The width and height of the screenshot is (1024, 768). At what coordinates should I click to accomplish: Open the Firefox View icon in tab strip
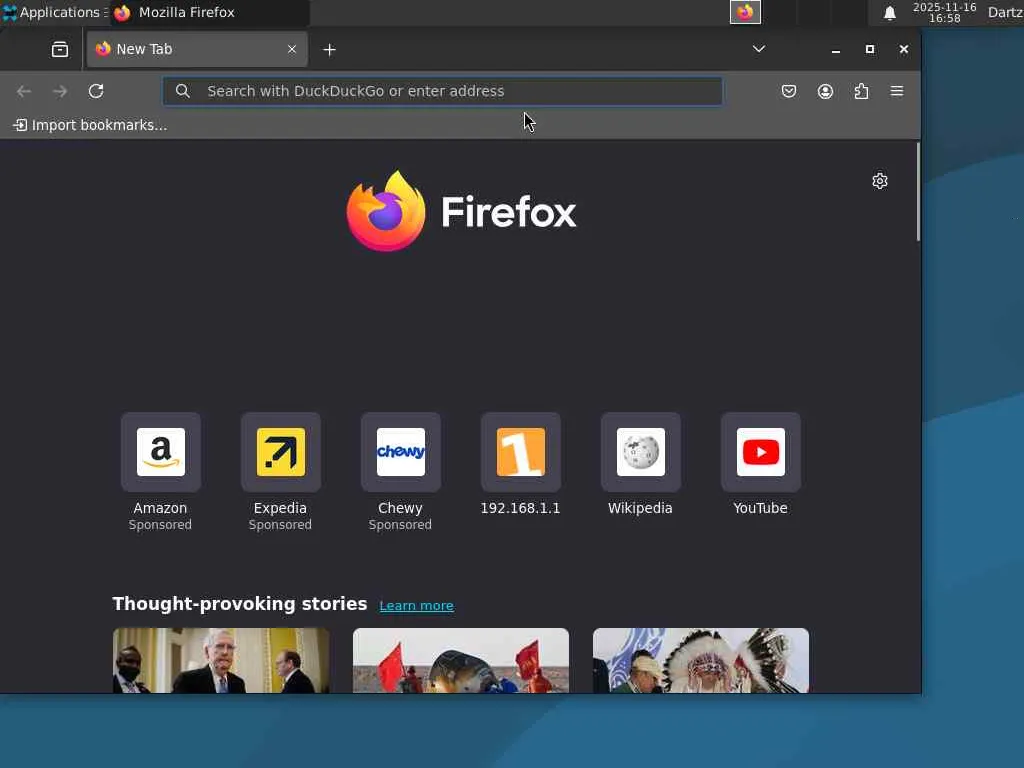coord(59,50)
